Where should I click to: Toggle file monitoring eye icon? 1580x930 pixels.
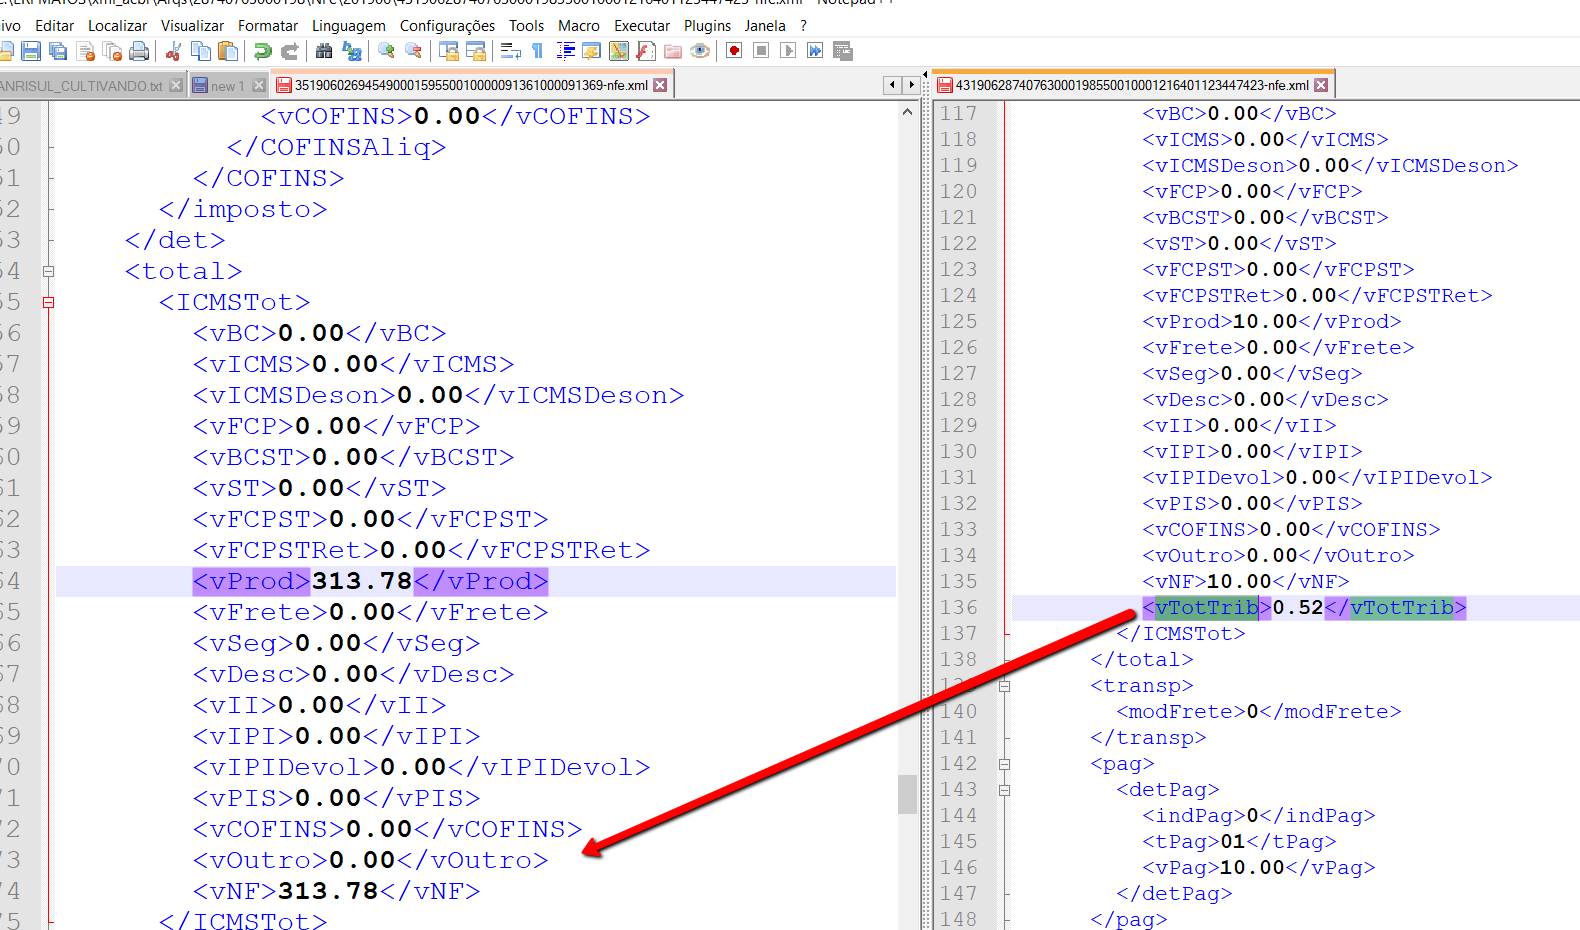(700, 51)
